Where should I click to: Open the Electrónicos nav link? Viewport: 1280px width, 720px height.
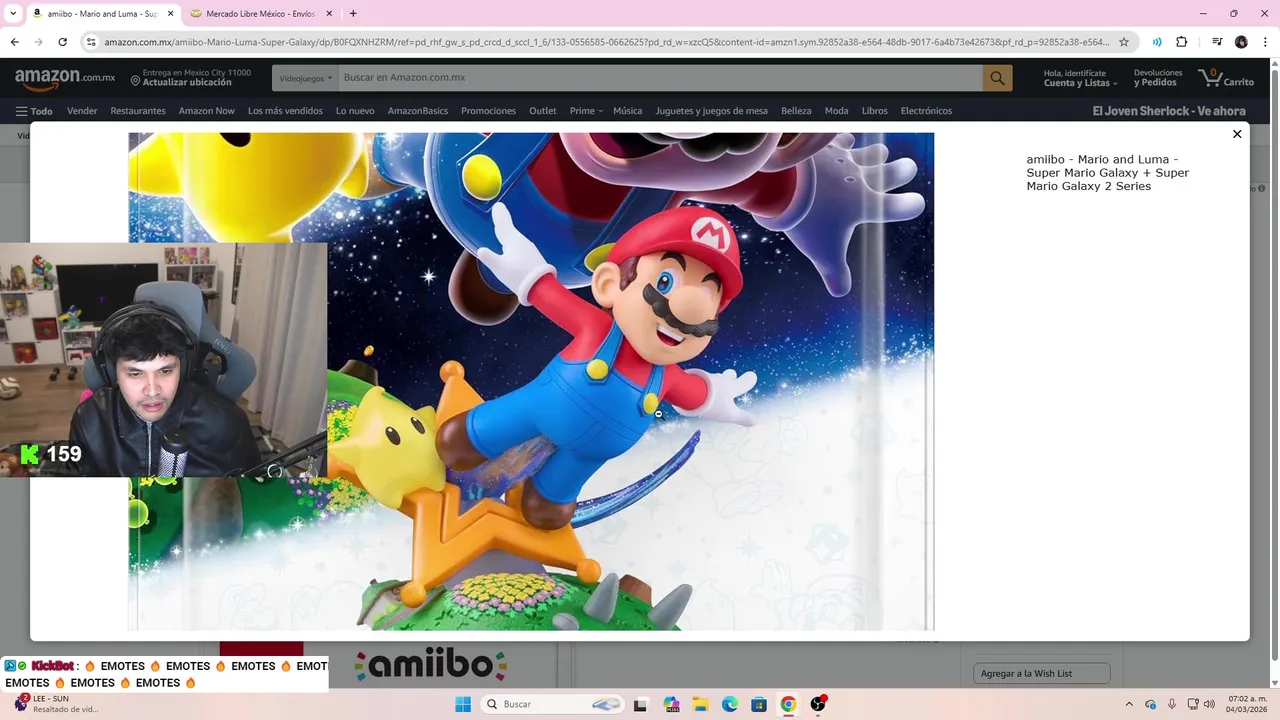926,111
